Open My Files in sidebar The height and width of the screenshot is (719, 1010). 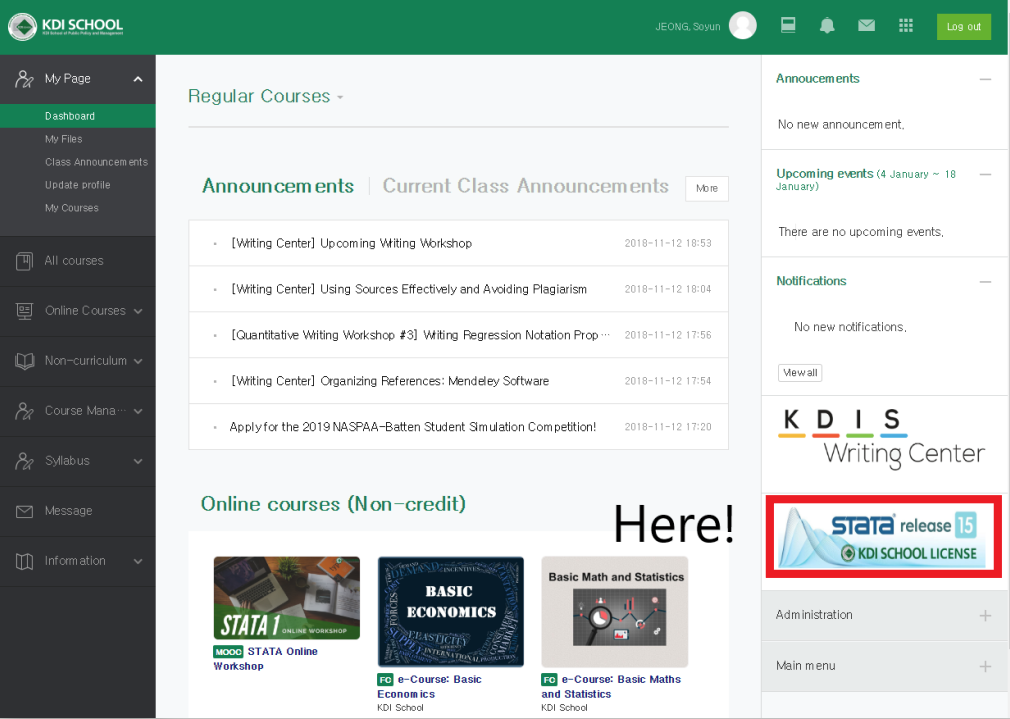pyautogui.click(x=64, y=139)
